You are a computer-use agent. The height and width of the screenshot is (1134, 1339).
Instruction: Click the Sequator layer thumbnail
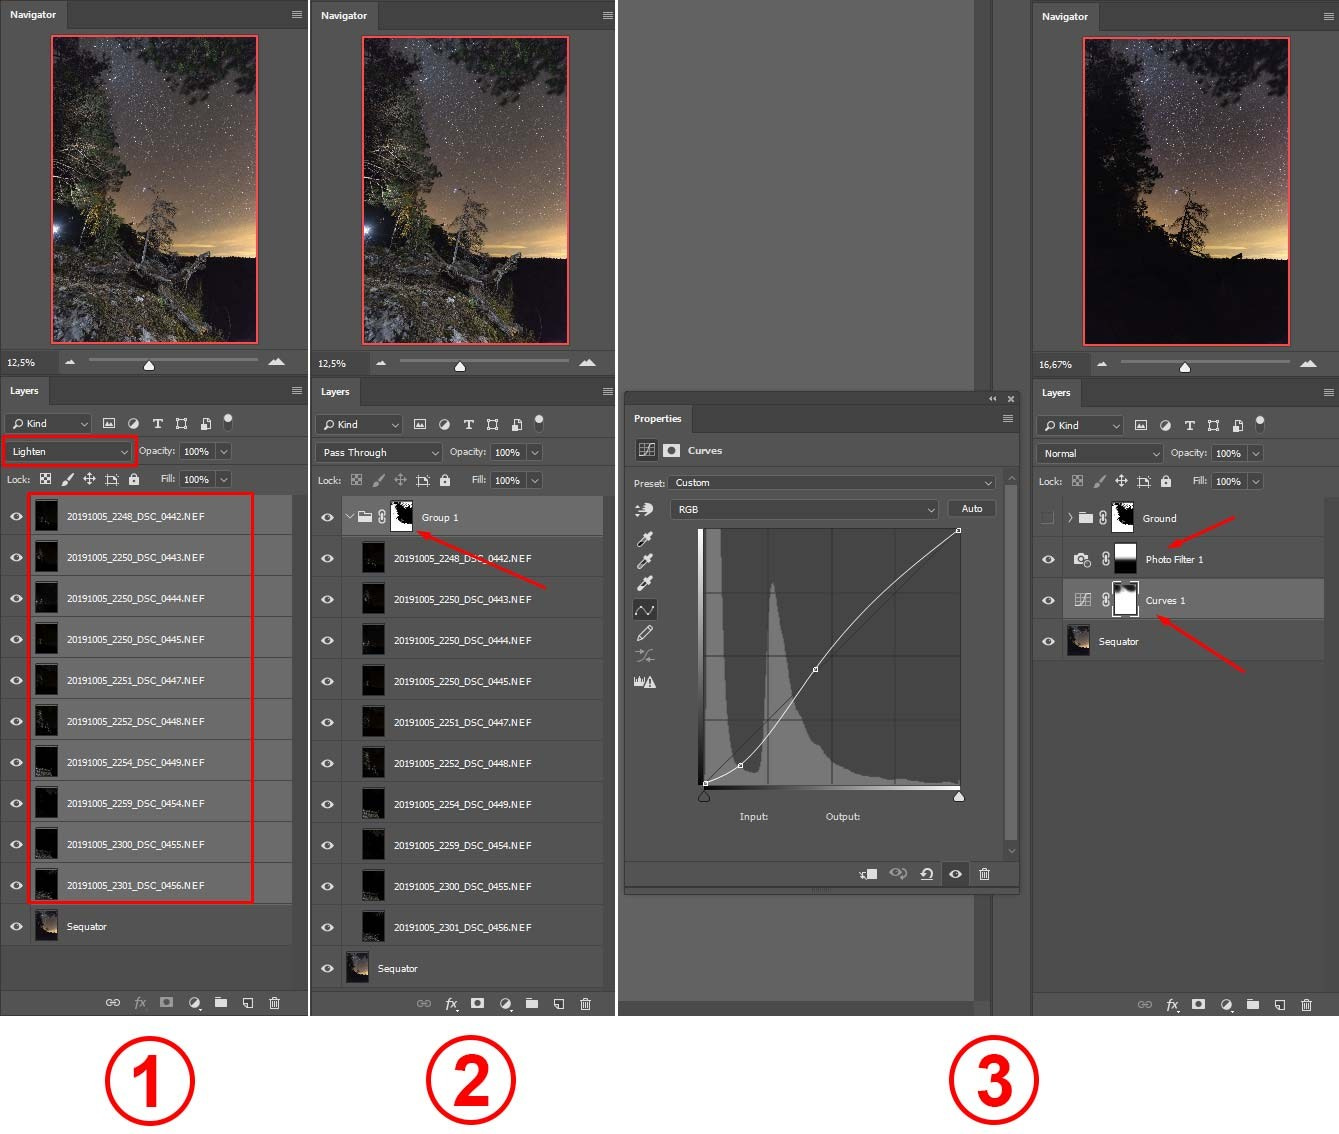click(x=46, y=926)
